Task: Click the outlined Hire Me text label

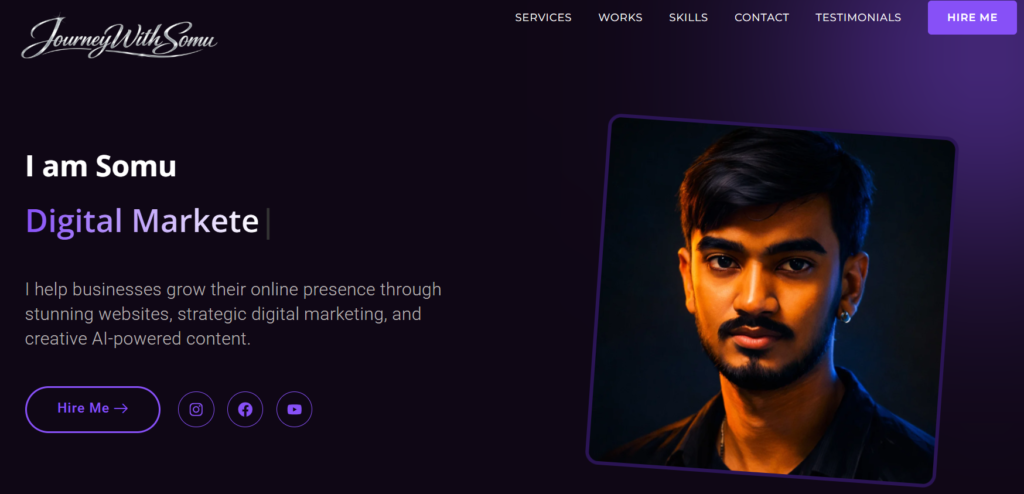Action: click(x=84, y=408)
